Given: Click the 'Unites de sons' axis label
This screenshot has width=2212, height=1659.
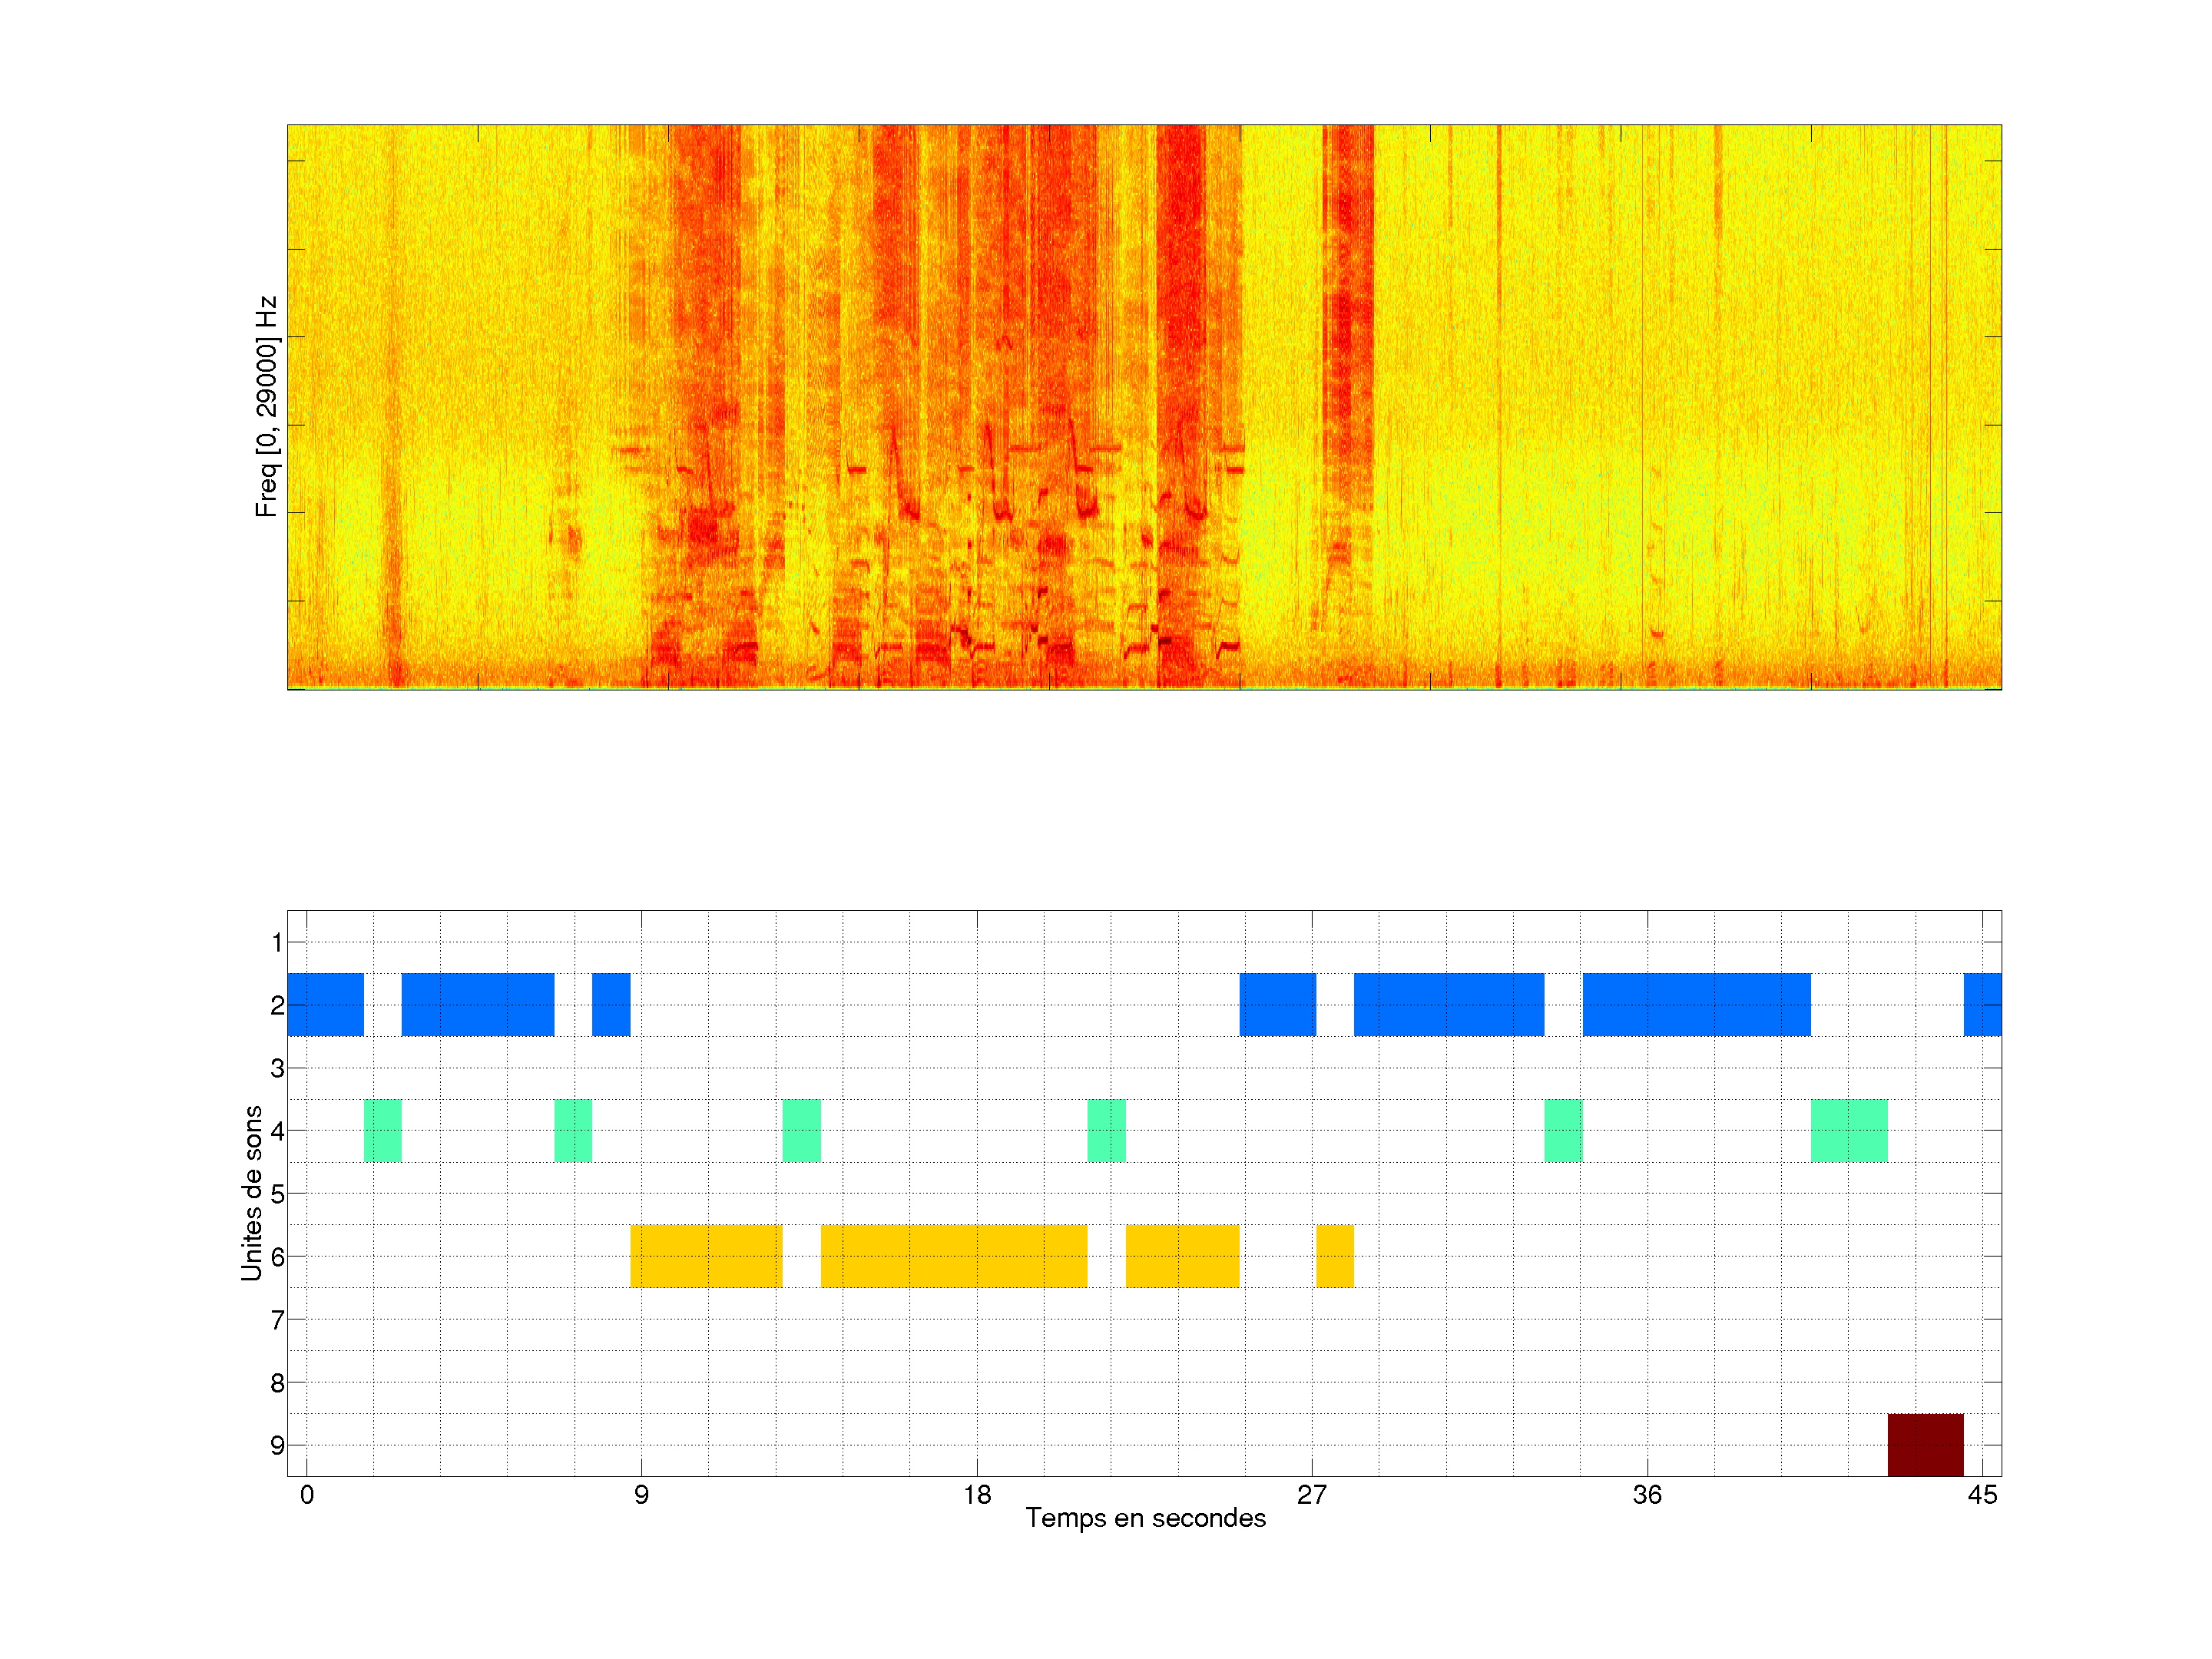Looking at the screenshot, I should (x=252, y=1192).
